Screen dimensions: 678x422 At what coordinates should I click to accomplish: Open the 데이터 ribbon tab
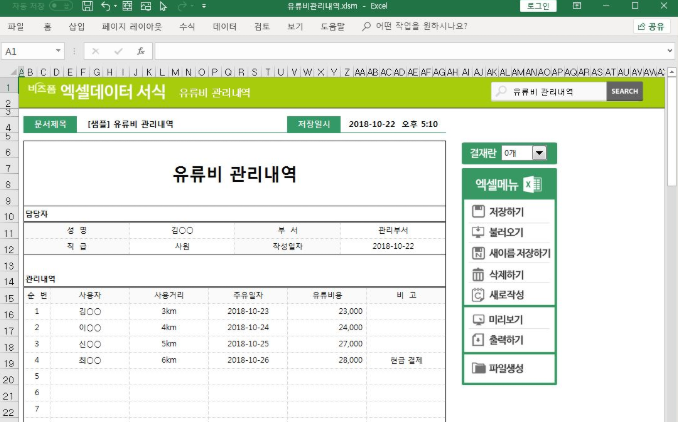pyautogui.click(x=224, y=26)
